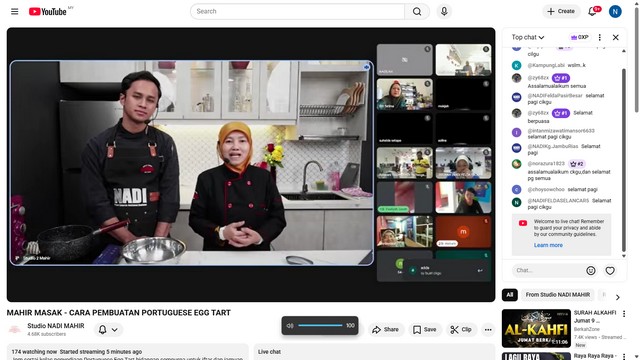Adjust the volume slider bar
The width and height of the screenshot is (640, 360).
tap(320, 326)
